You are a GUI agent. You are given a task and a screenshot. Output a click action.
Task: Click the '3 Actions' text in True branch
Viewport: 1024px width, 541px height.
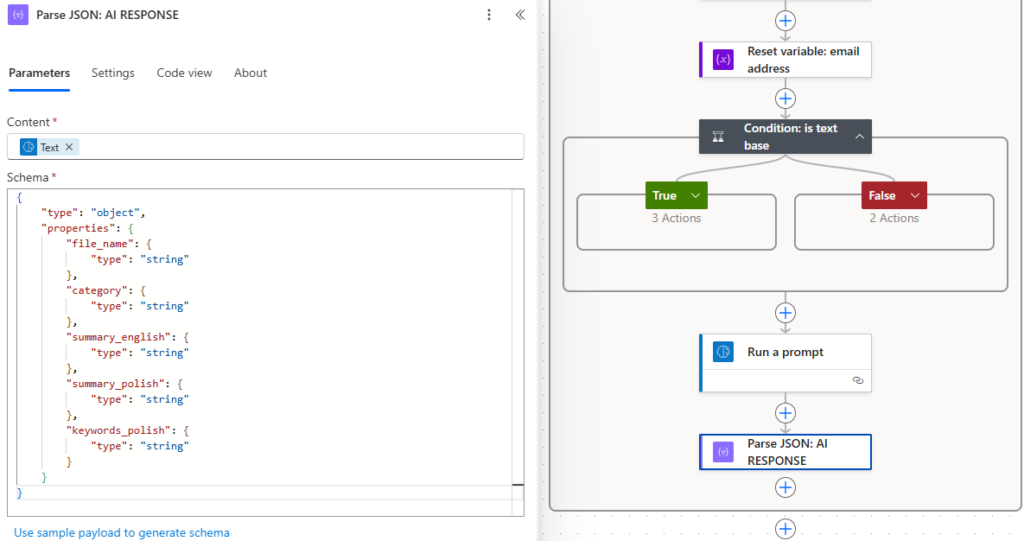[x=676, y=218]
